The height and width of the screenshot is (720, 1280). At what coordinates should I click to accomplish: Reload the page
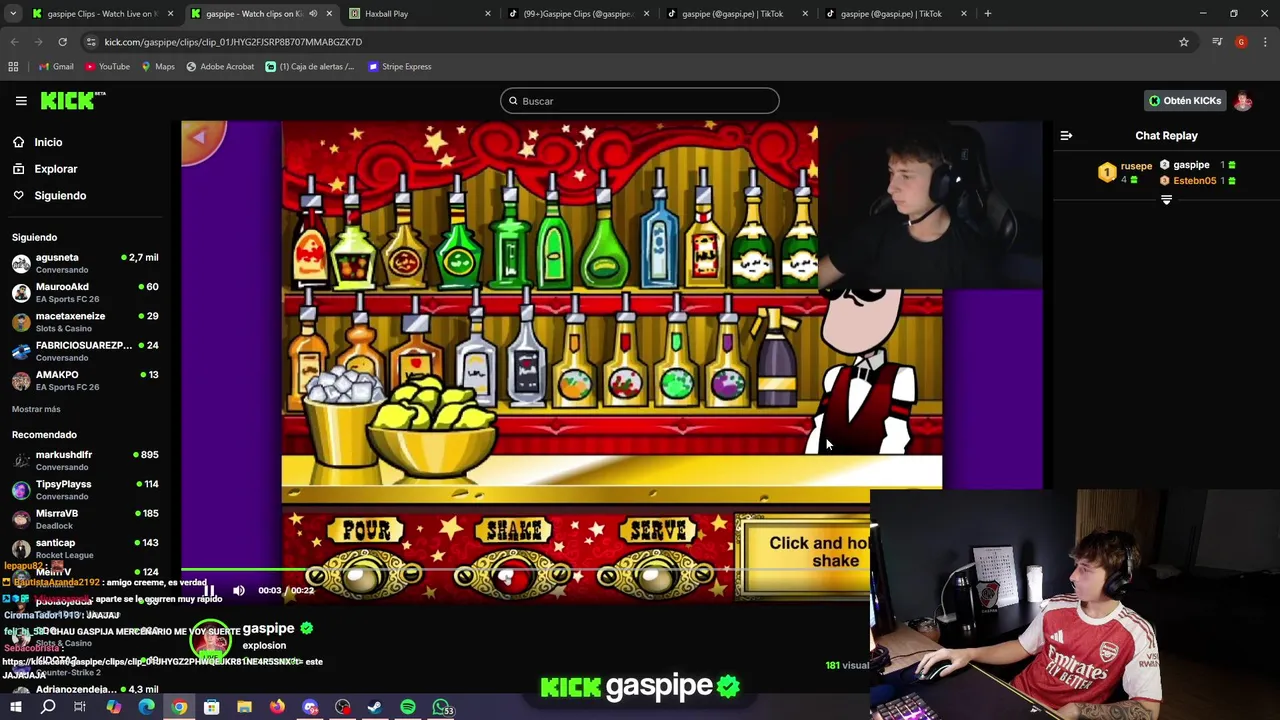click(62, 42)
